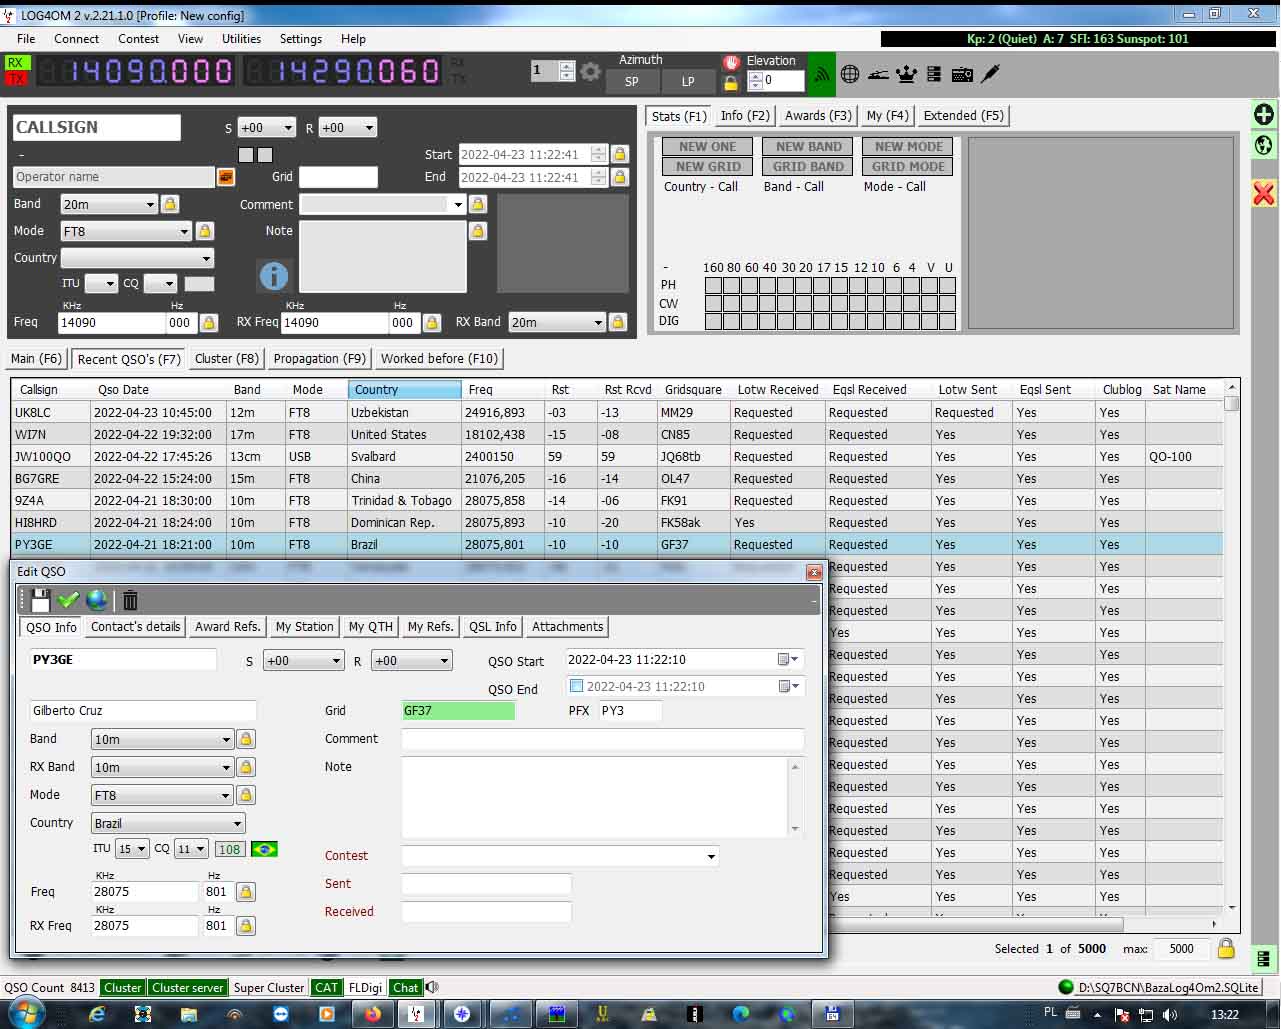Open the world globe icon in top toolbar
This screenshot has height=1029, width=1281.
pos(850,74)
